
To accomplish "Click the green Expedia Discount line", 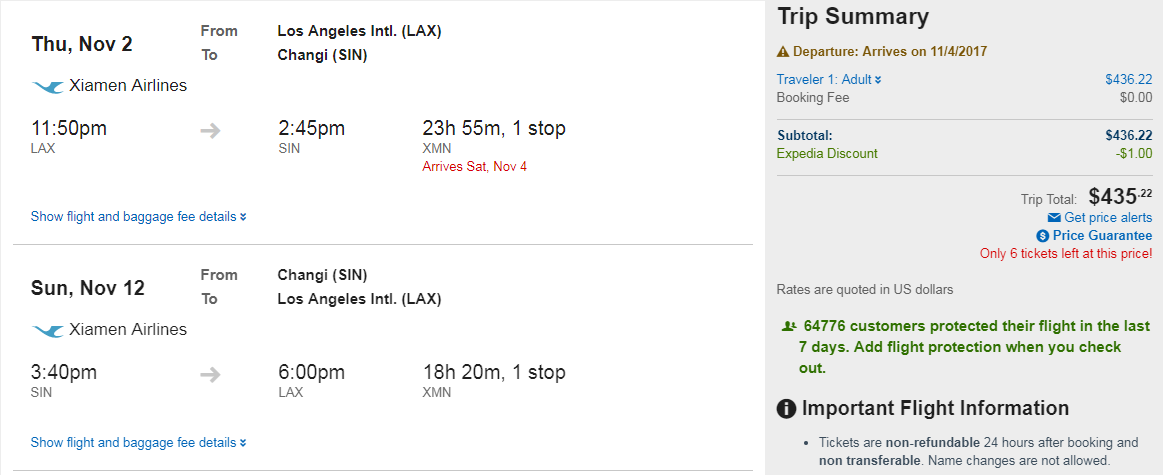I will coord(827,154).
